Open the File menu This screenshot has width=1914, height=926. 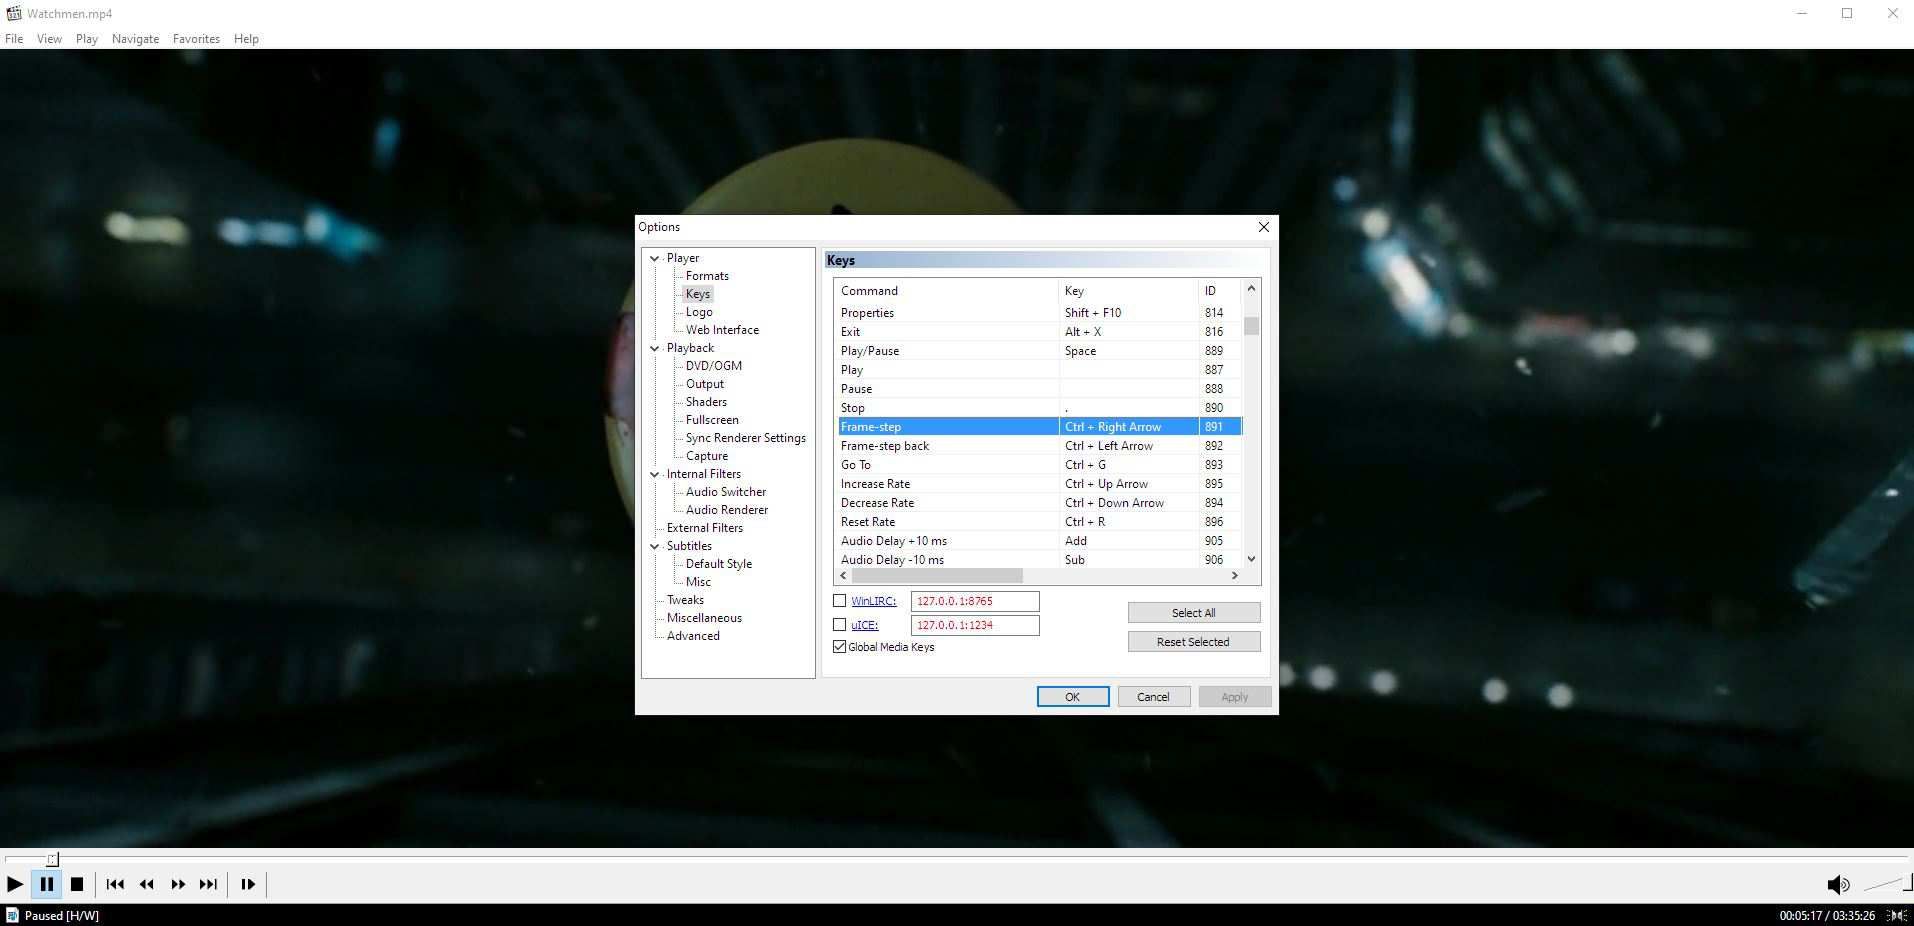14,39
